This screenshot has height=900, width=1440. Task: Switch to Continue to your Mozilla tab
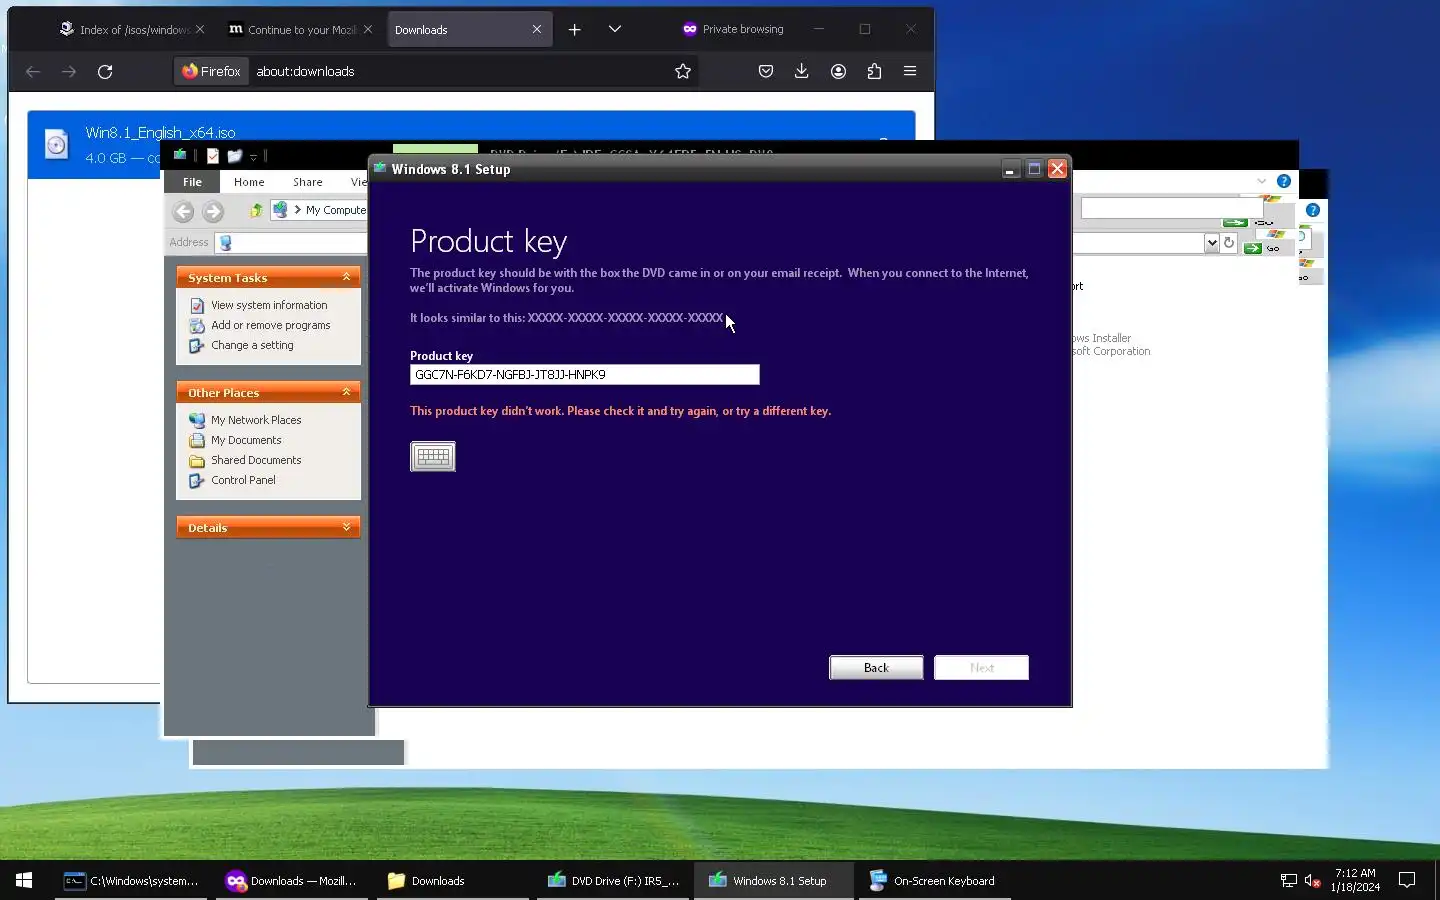[x=300, y=30]
